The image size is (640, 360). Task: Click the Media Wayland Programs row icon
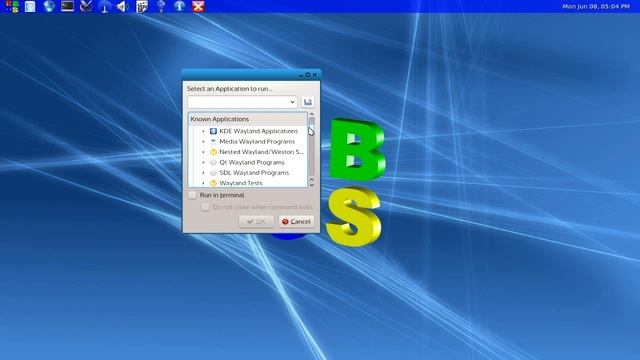click(x=213, y=141)
